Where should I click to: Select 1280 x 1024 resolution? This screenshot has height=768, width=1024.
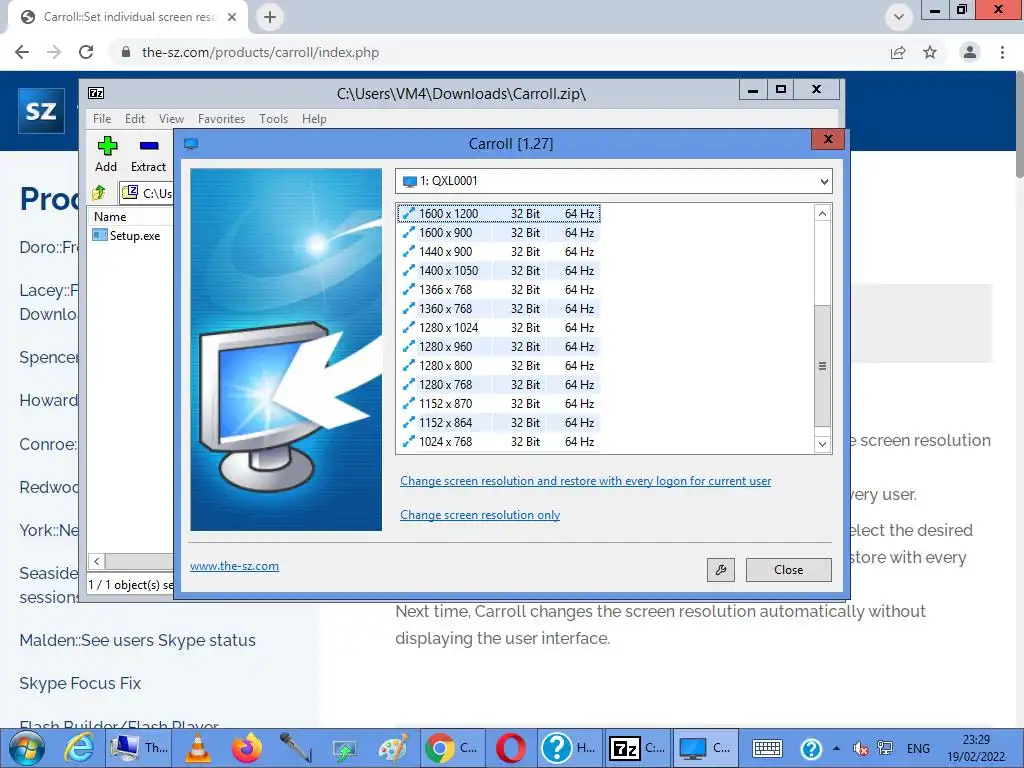point(498,327)
